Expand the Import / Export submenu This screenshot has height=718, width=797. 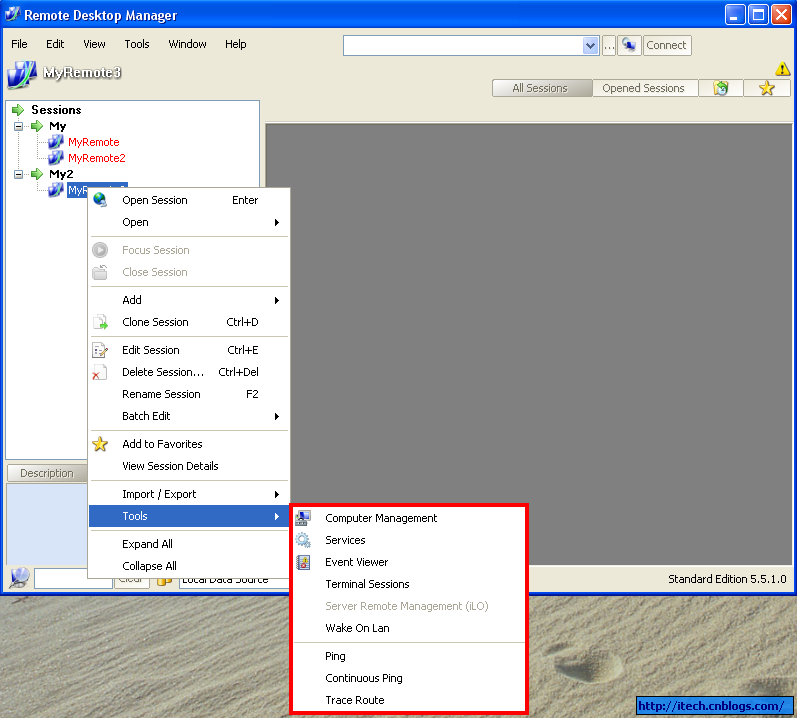189,494
